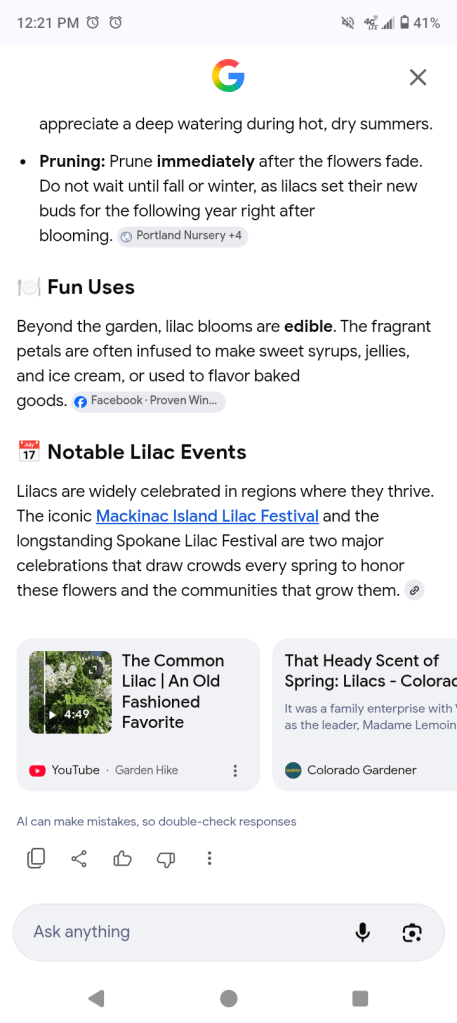
Task: Give thumbs down feedback
Action: pyautogui.click(x=166, y=859)
